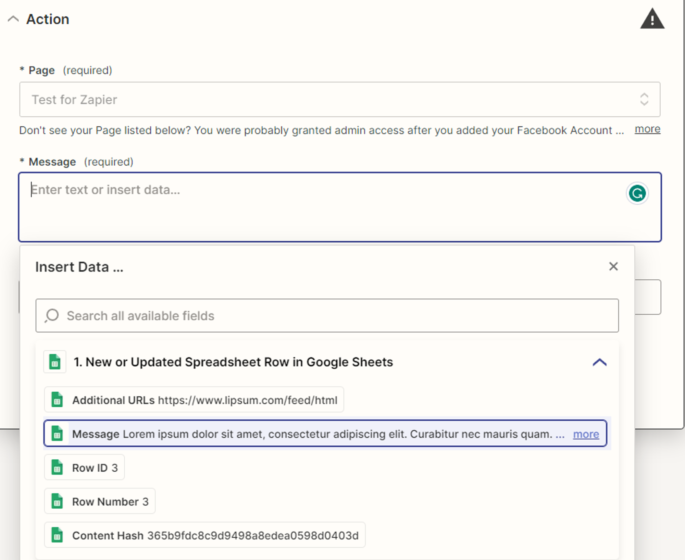Insert the Row Number 3 field
Screen dimensions: 685x560
coord(100,501)
